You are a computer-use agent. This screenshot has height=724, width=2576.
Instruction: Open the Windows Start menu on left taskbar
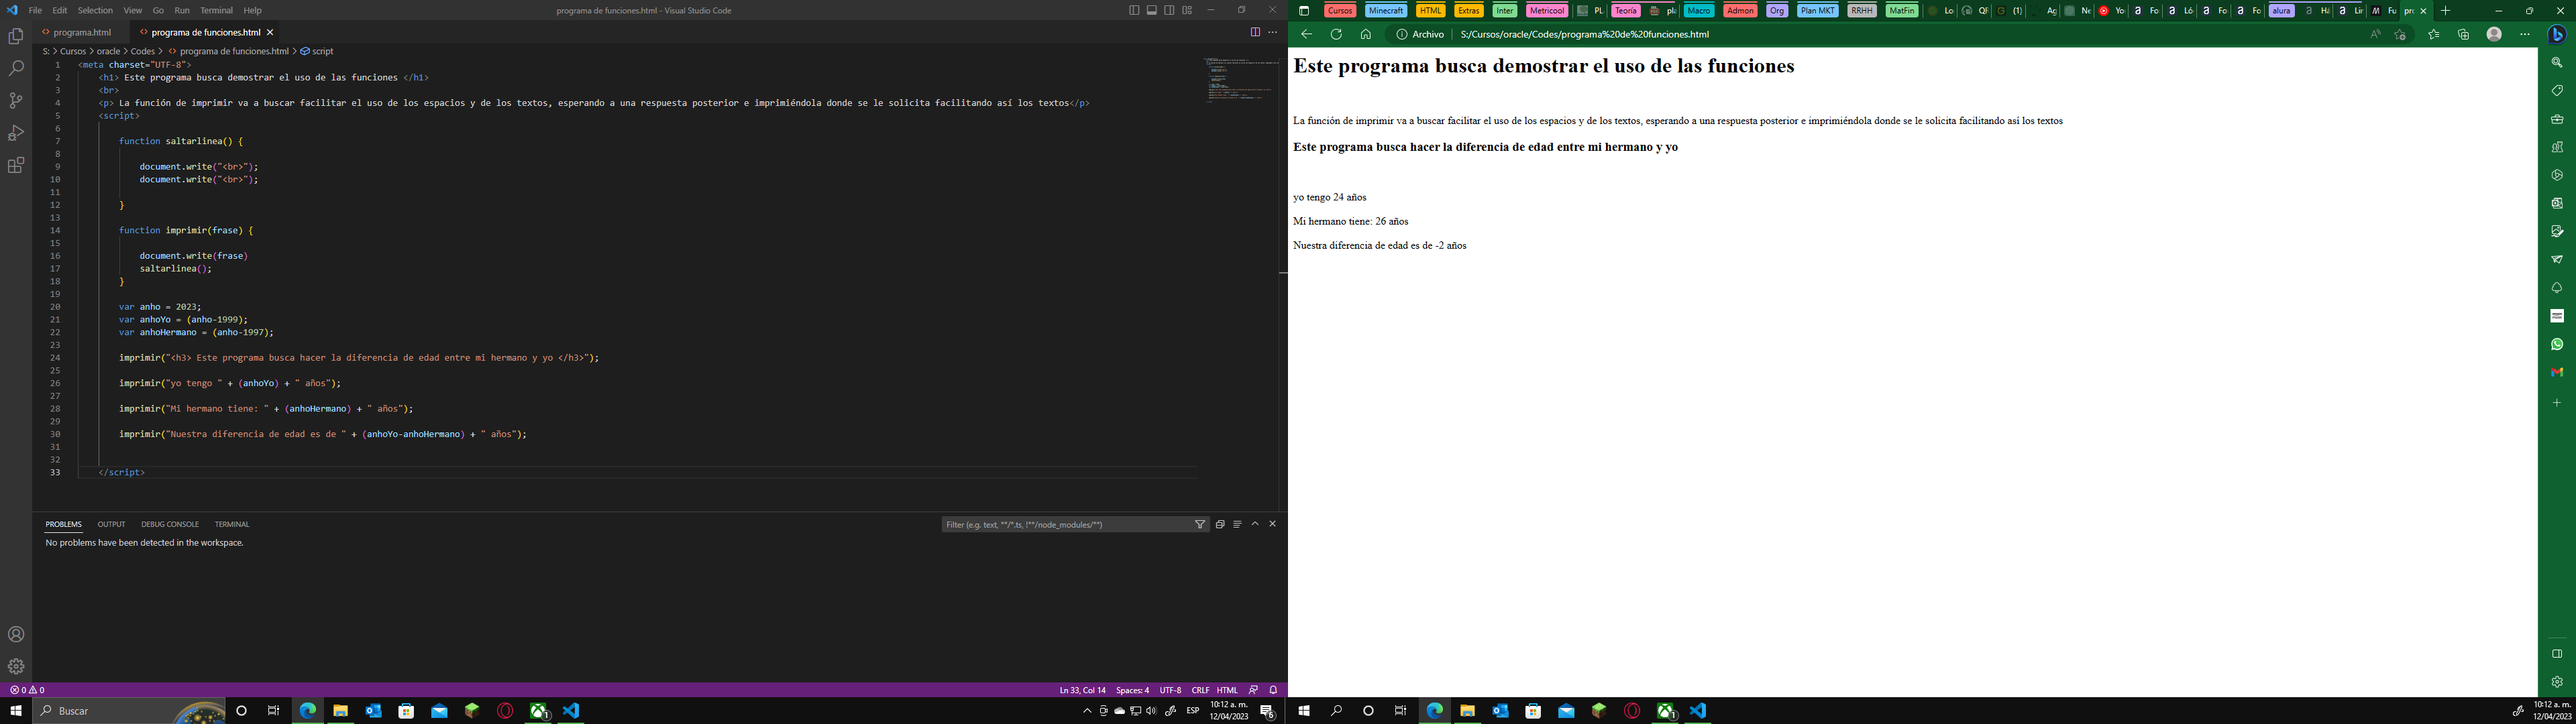[x=16, y=711]
